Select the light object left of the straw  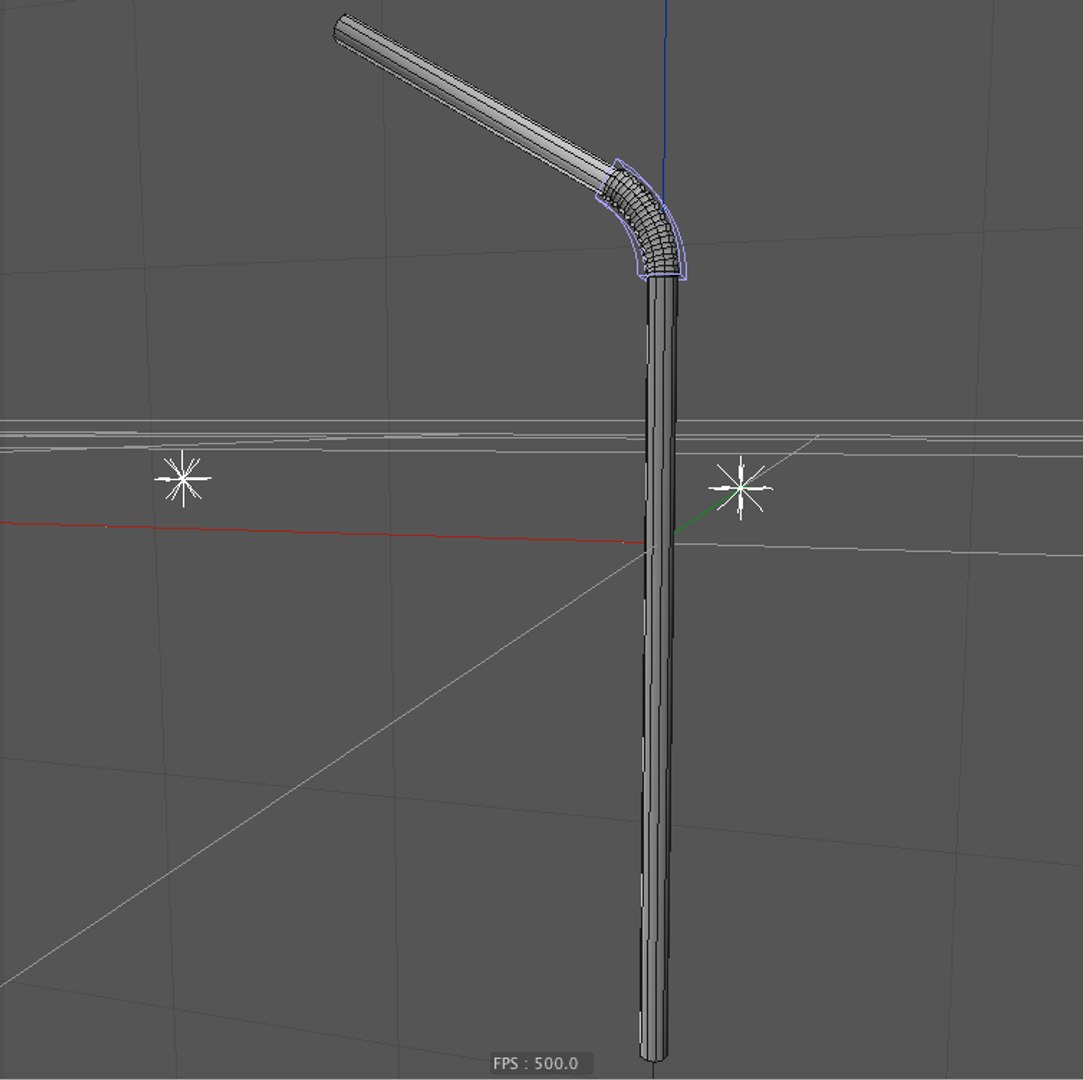182,479
